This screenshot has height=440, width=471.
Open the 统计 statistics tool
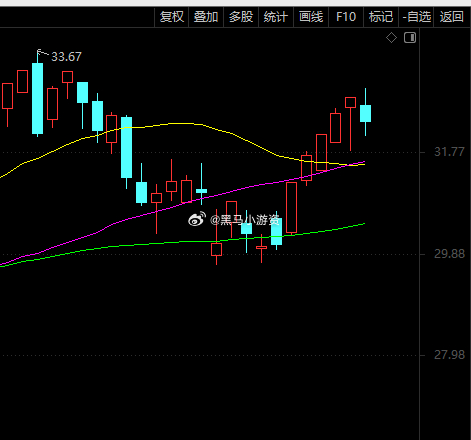[x=276, y=17]
